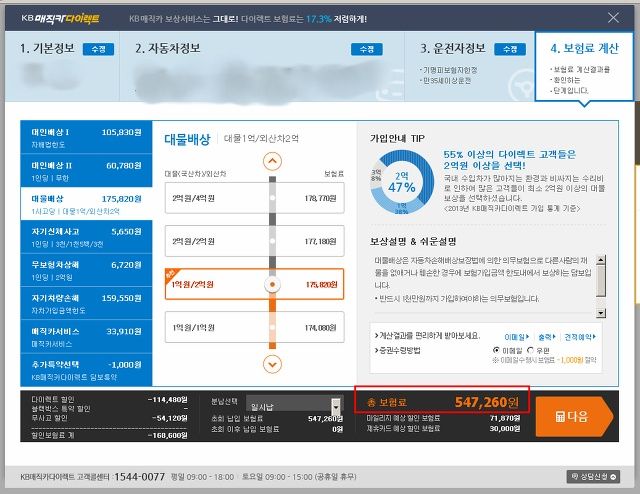The image size is (640, 494).
Task: Edit 운전자정보 with its 수정 button
Action: [x=510, y=49]
